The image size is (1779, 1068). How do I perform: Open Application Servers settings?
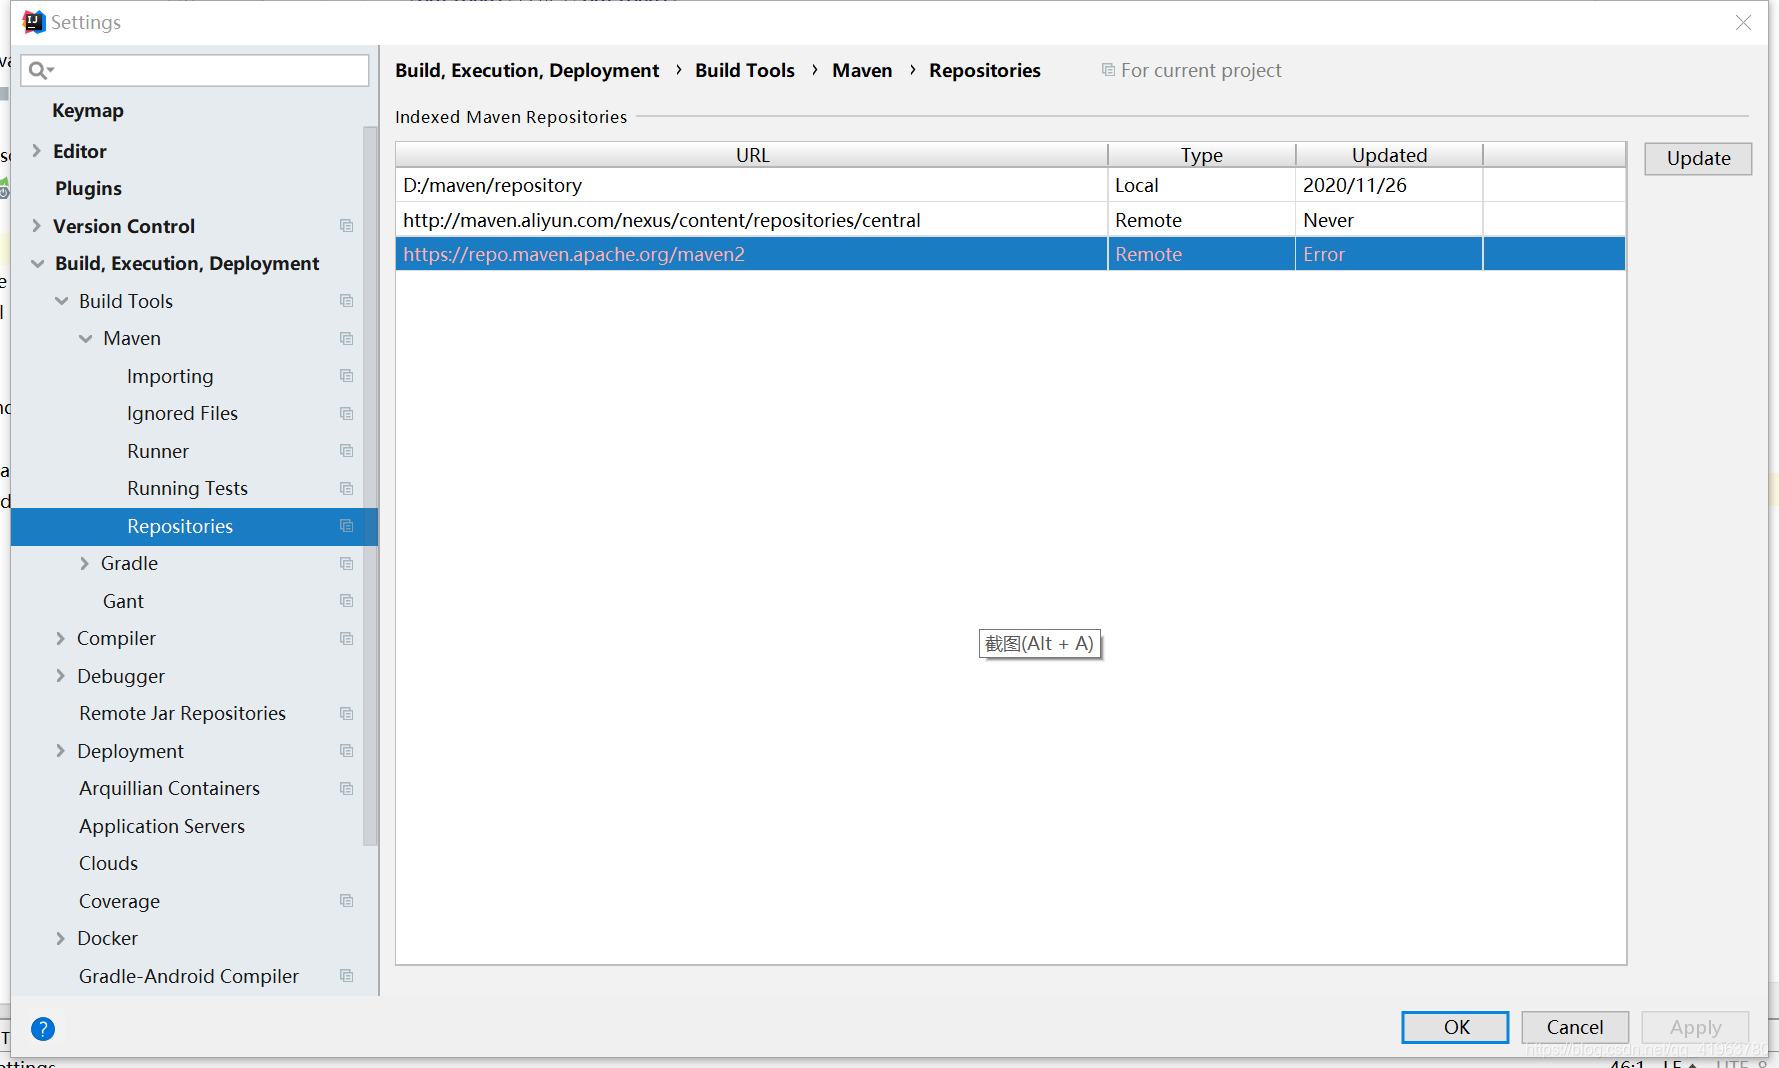coord(162,827)
